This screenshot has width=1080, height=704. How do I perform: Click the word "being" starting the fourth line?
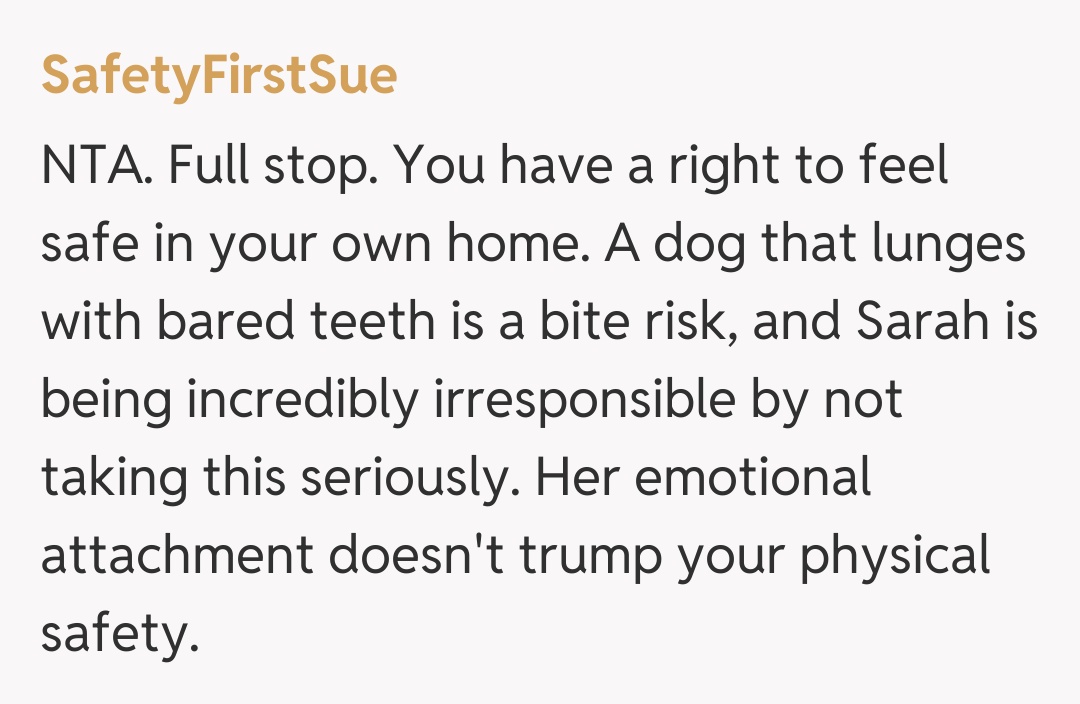[106, 399]
